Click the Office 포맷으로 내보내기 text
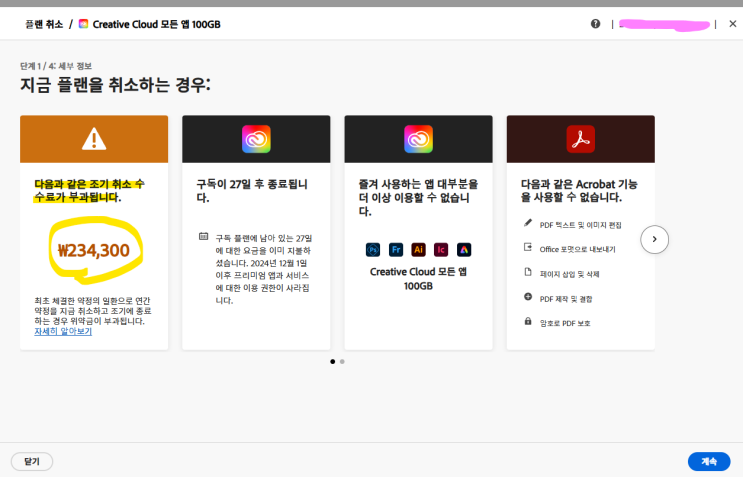The image size is (743, 477). pyautogui.click(x=577, y=249)
